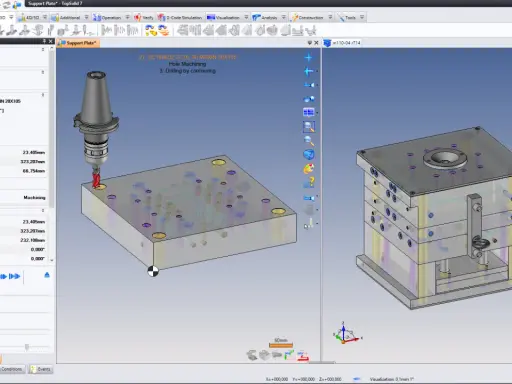Click the red Z plane icon at viewport bottom
Screen dimensions: 512x384
pos(303,356)
